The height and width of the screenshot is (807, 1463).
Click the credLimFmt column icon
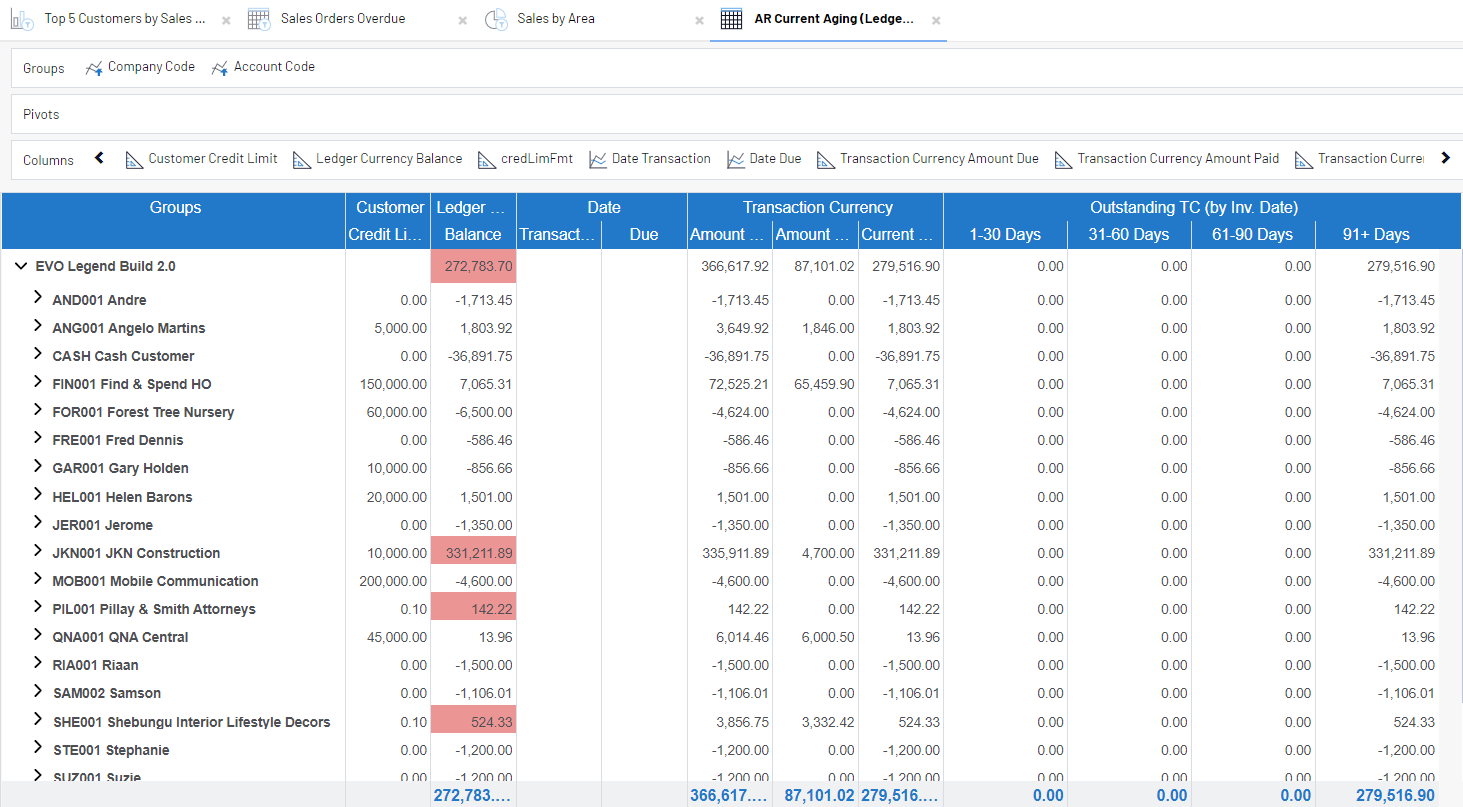pyautogui.click(x=487, y=160)
